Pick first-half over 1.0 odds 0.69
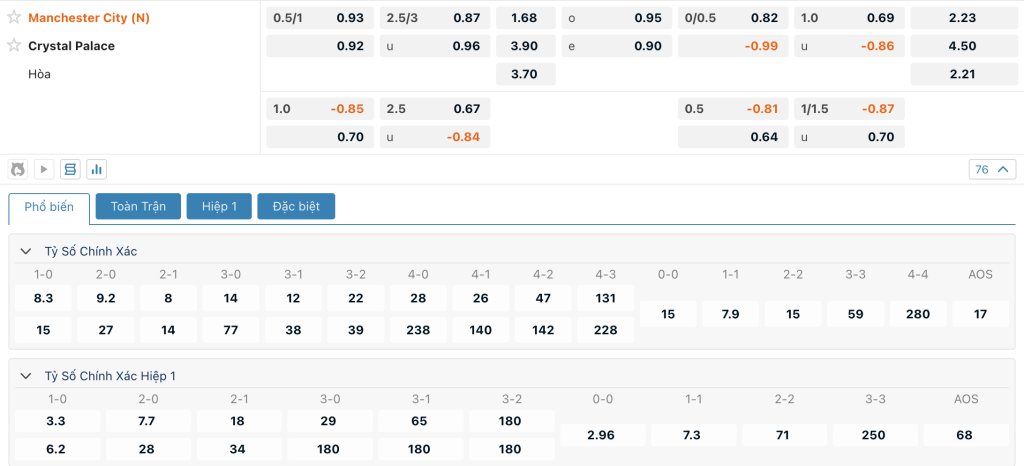Image resolution: width=1024 pixels, height=466 pixels. (850, 18)
